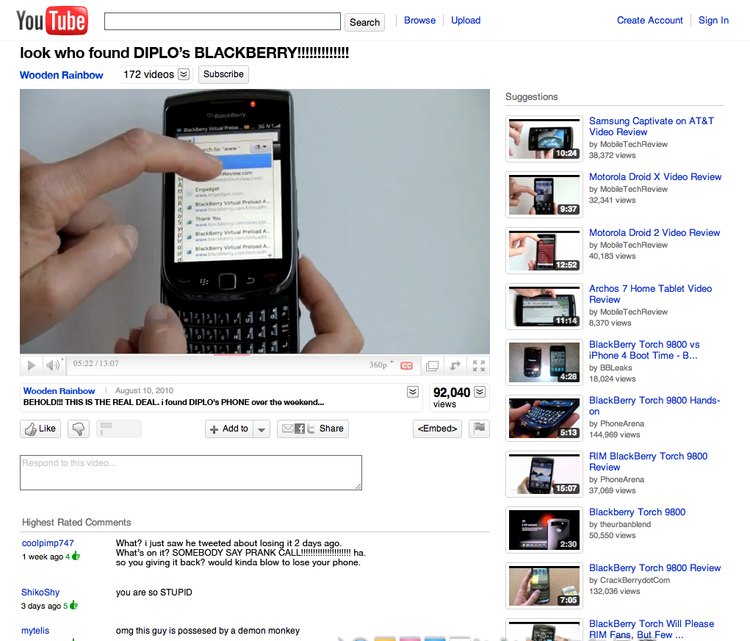Open Blackberry Torch 9800 by theurbanblend
The width and height of the screenshot is (750, 641).
[637, 512]
